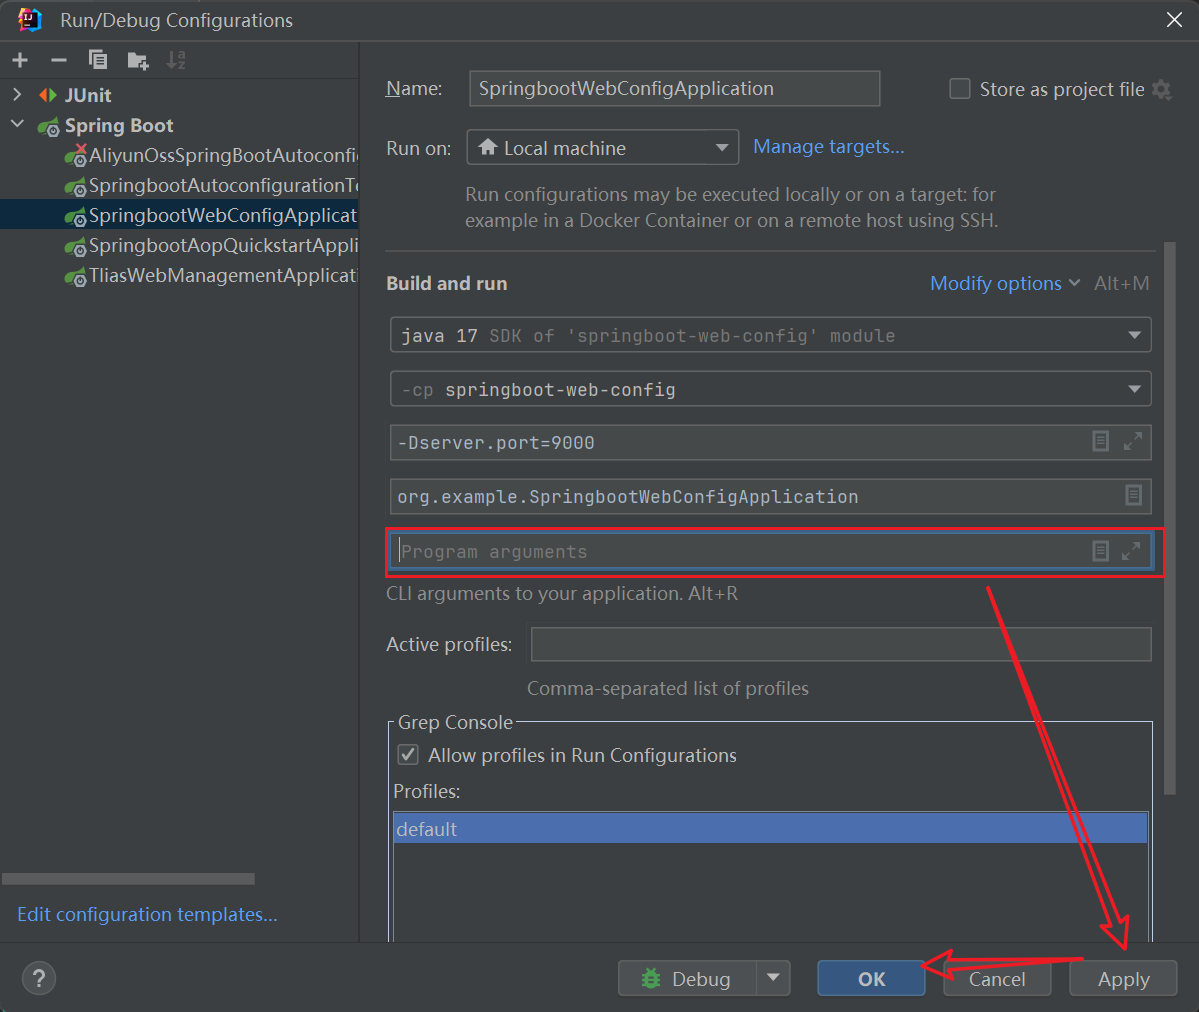This screenshot has height=1012, width=1199.
Task: Open help question mark button
Action: click(39, 978)
